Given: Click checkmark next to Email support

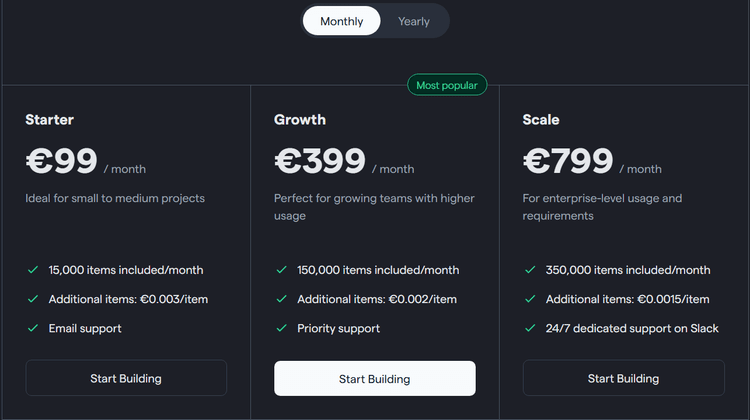Looking at the screenshot, I should click(x=33, y=328).
